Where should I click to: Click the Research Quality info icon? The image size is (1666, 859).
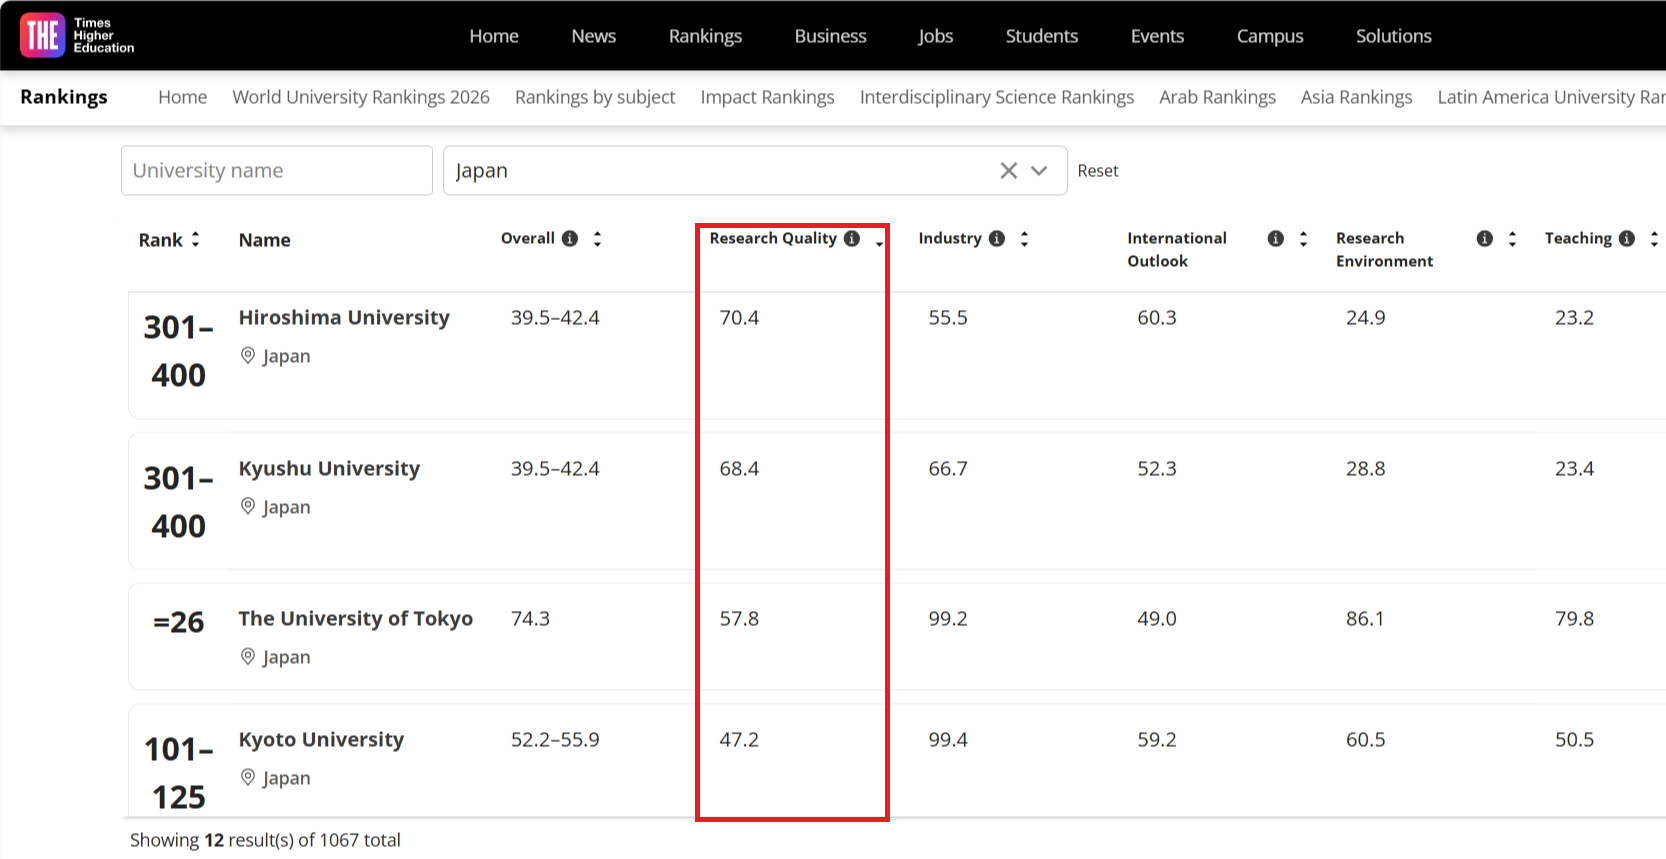pyautogui.click(x=852, y=238)
